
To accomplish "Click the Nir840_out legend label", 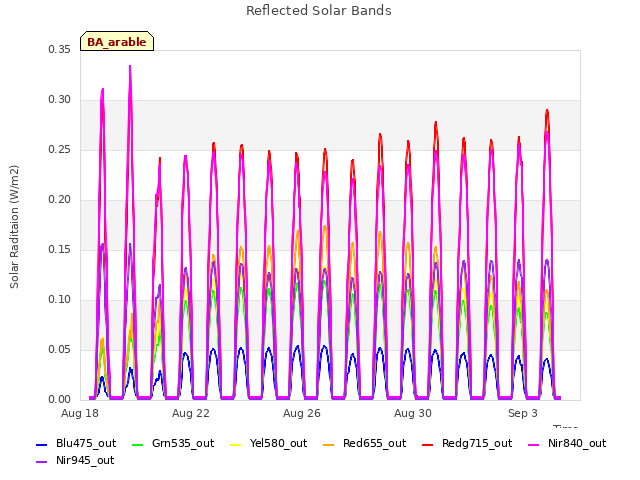I will click(x=577, y=443).
